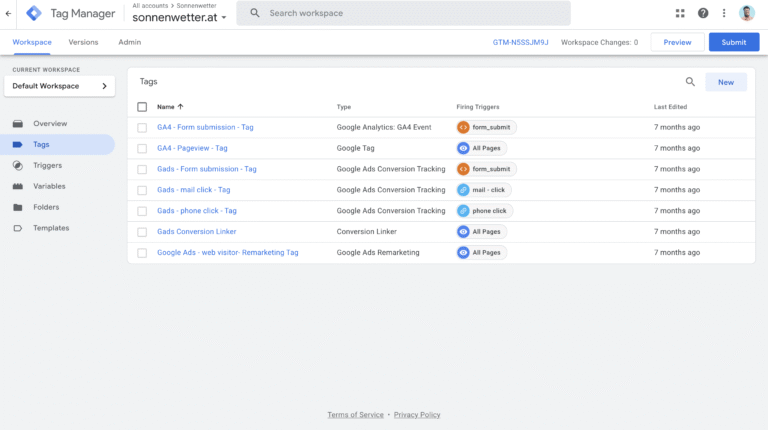Open Triggers in the left sidebar

click(47, 165)
